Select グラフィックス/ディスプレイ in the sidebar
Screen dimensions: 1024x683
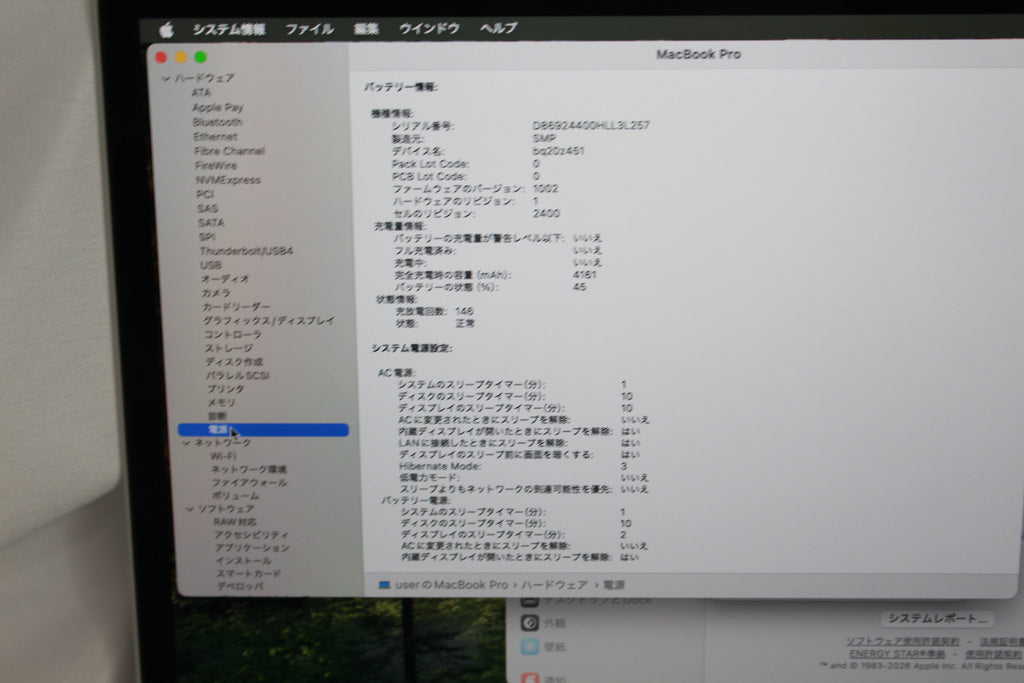[x=268, y=321]
